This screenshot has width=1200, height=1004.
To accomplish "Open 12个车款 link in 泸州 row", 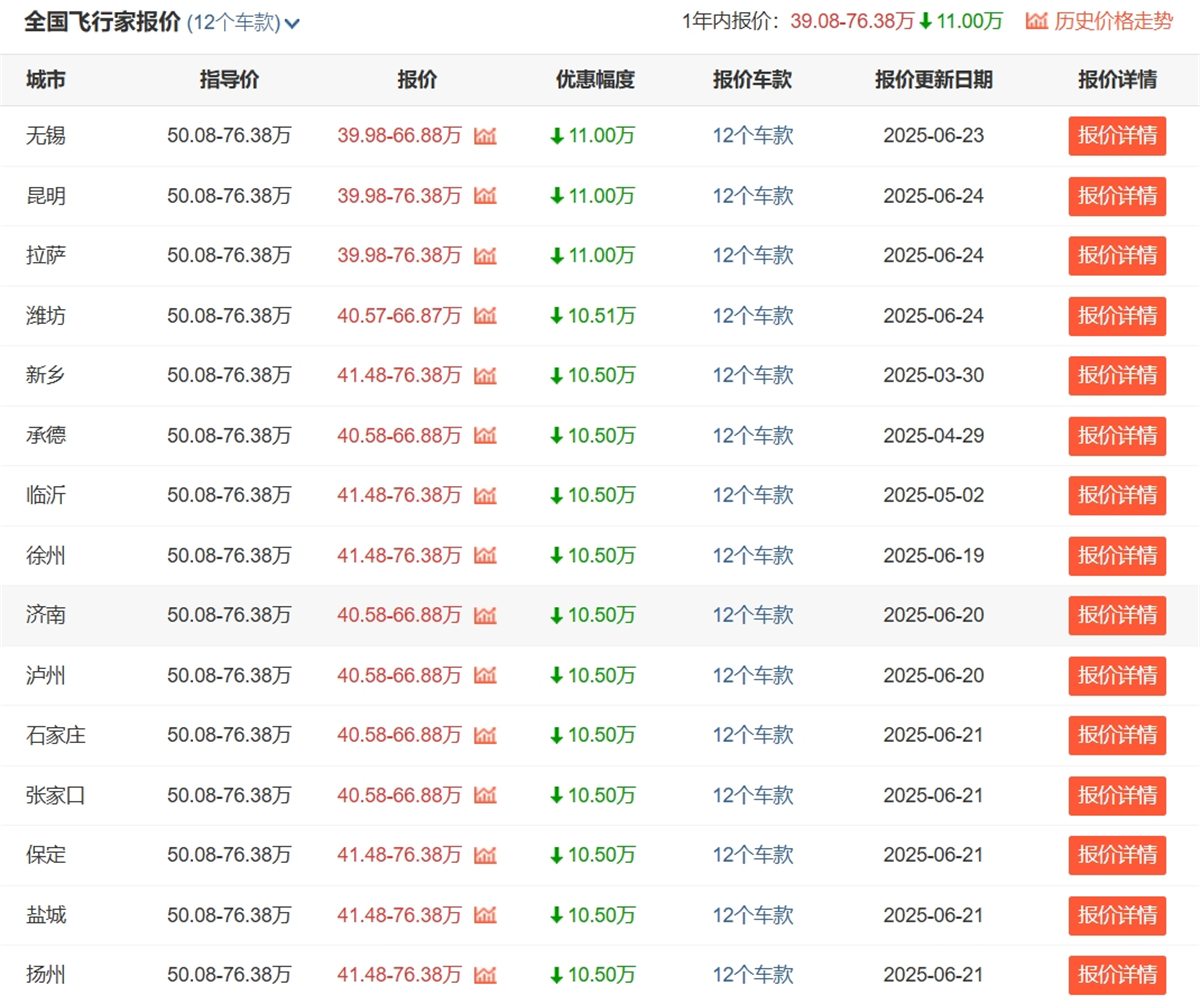I will click(753, 676).
